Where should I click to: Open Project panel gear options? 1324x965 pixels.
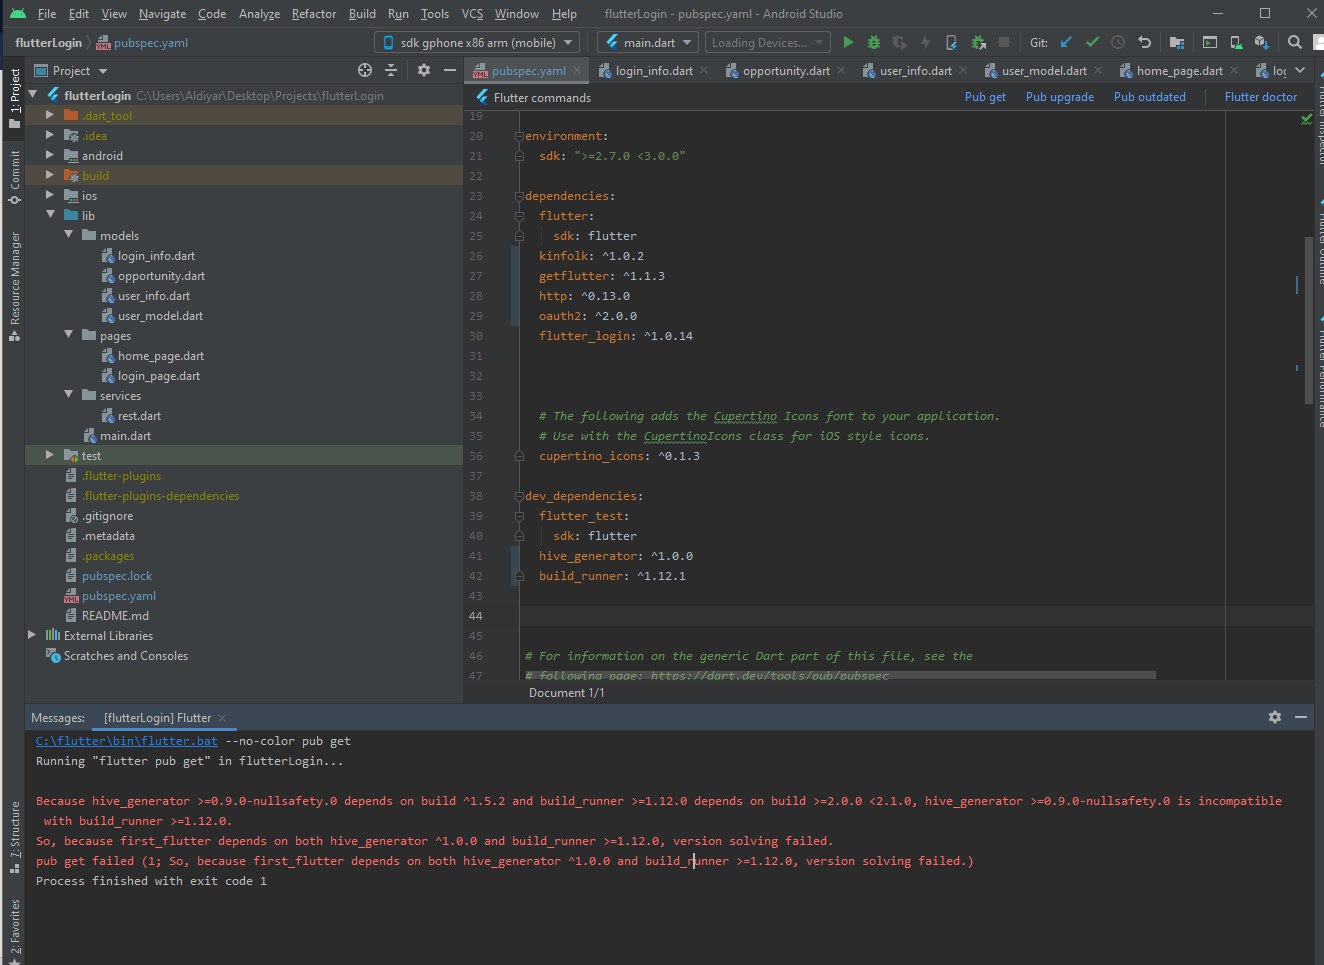click(424, 70)
